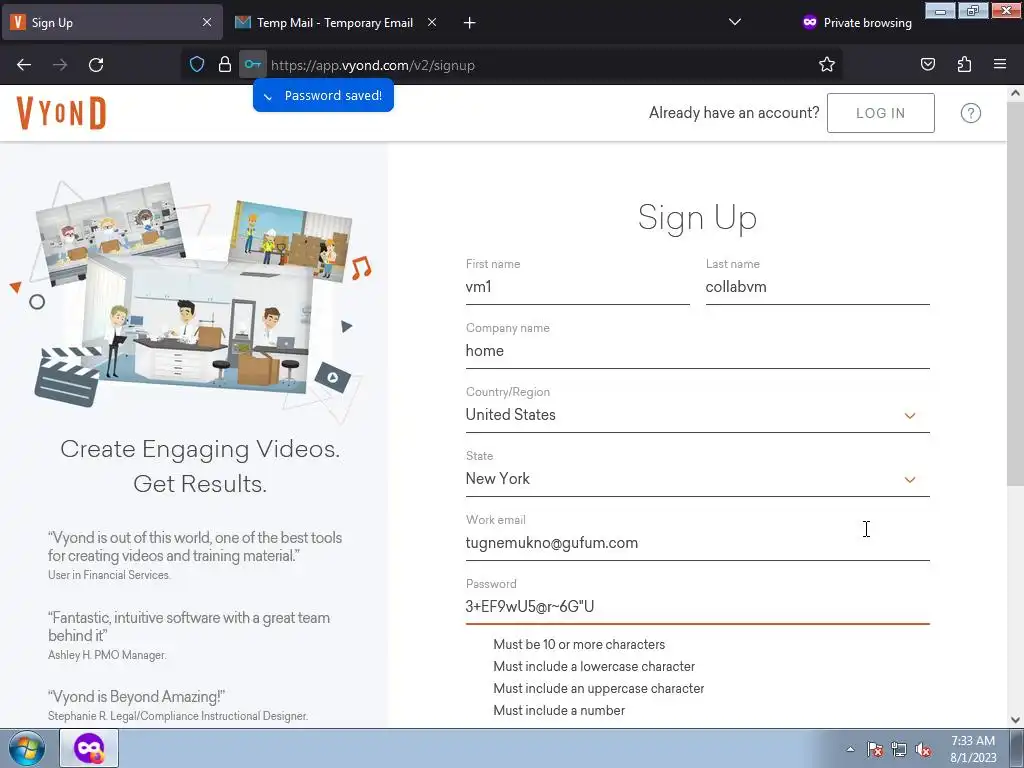
Task: Open tracking protection shield icon
Action: click(x=197, y=64)
